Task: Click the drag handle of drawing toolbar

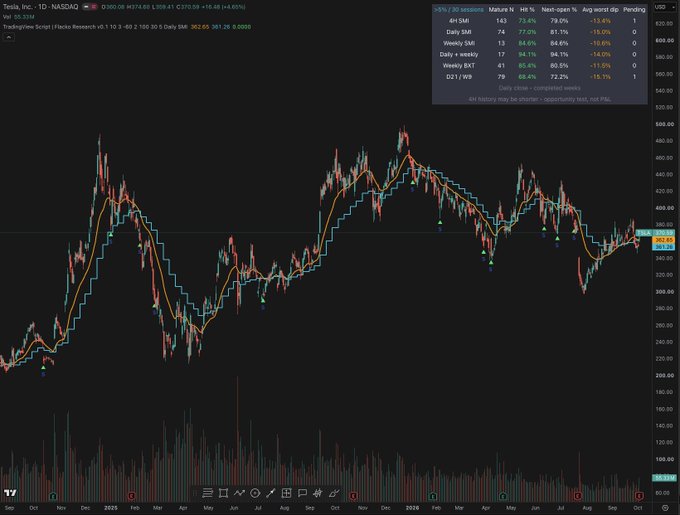Action: (x=195, y=493)
